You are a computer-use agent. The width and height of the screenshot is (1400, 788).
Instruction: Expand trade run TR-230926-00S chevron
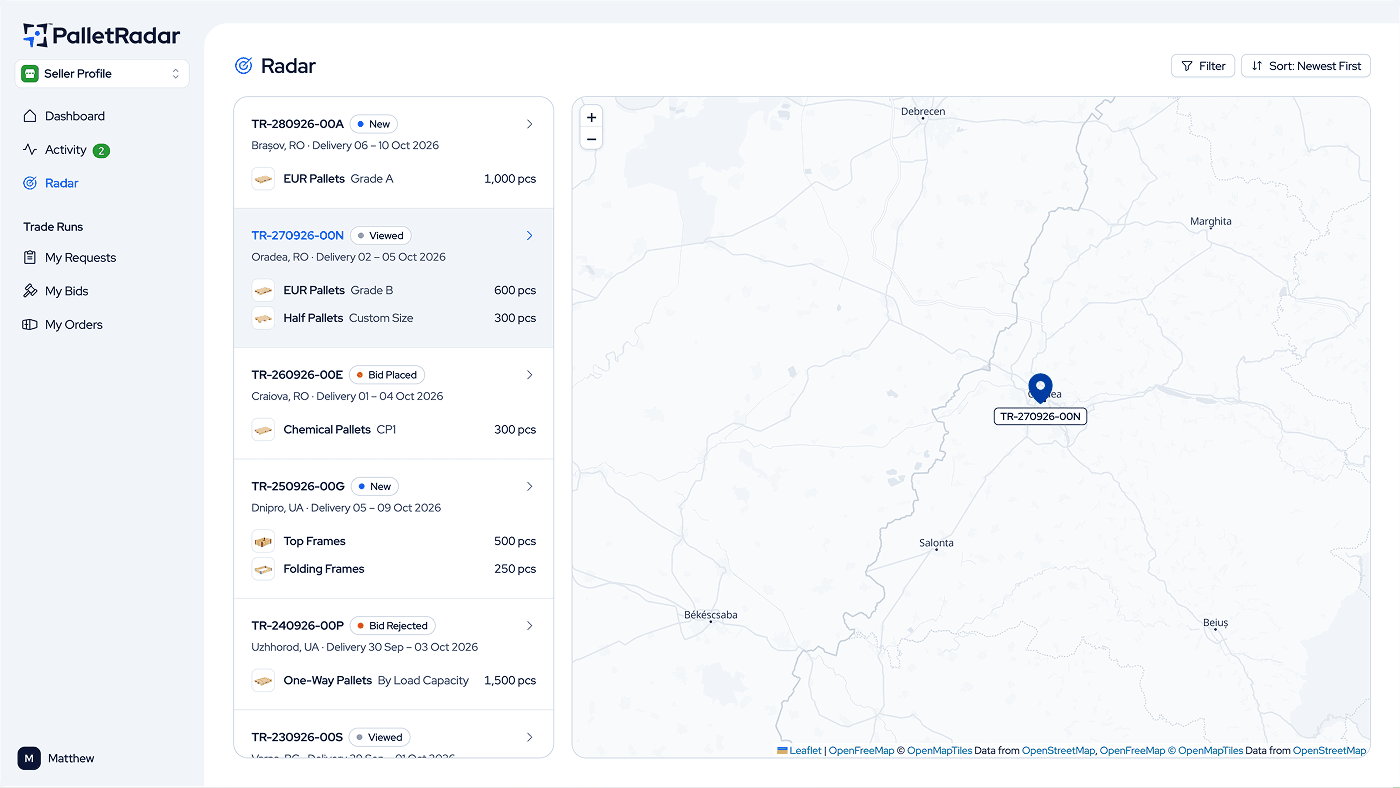click(530, 737)
